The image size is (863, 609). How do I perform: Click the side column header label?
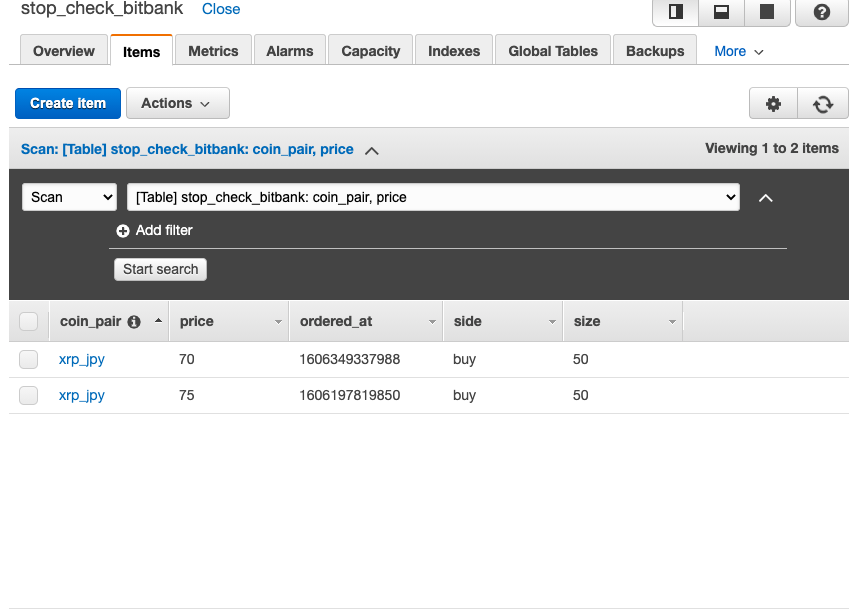pyautogui.click(x=467, y=321)
